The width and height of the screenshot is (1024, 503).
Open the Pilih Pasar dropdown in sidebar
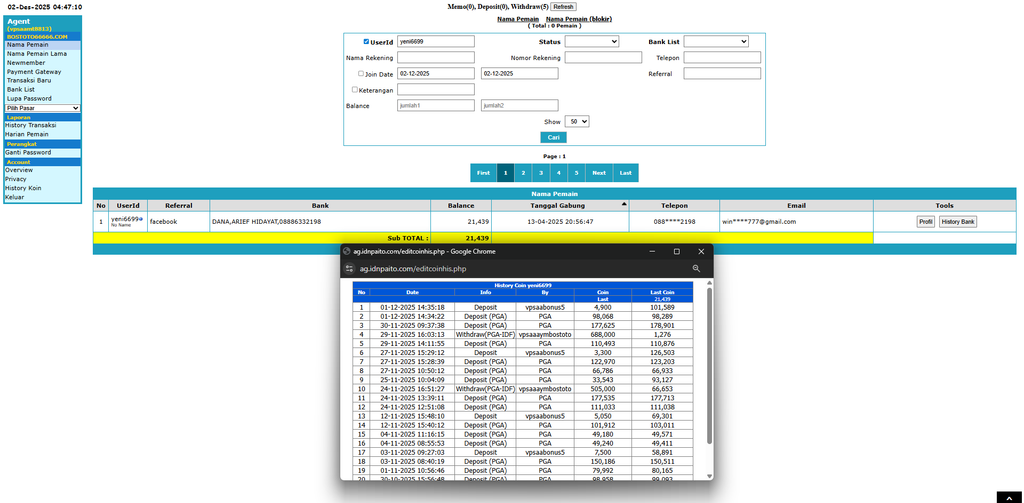point(42,108)
